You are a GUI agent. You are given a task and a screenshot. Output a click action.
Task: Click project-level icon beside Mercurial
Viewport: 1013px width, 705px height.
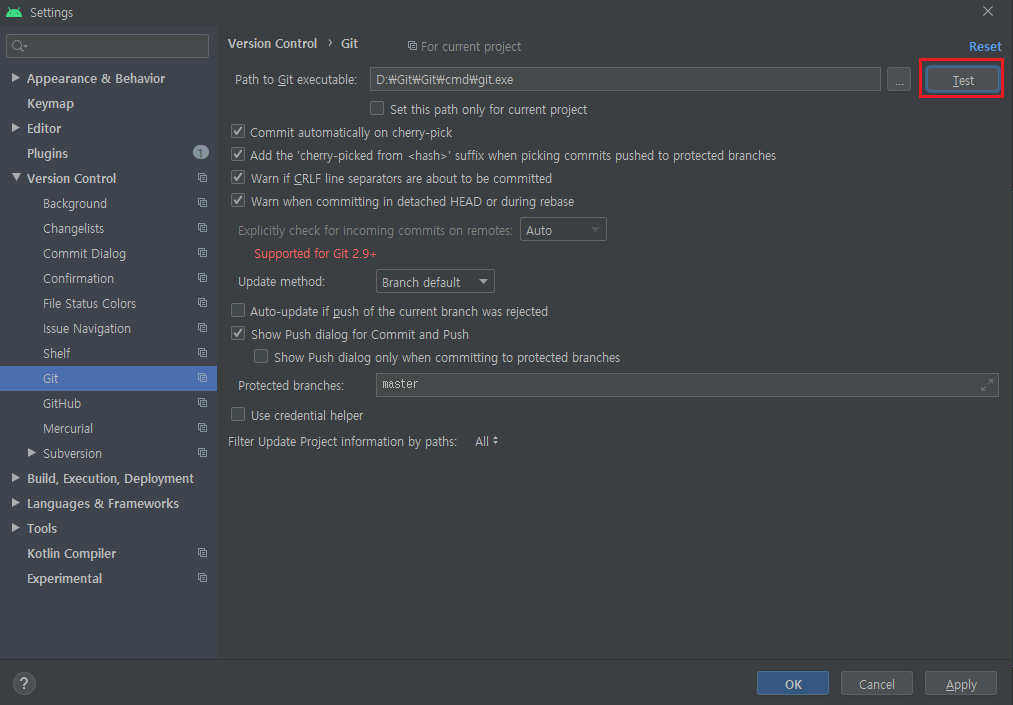(202, 428)
